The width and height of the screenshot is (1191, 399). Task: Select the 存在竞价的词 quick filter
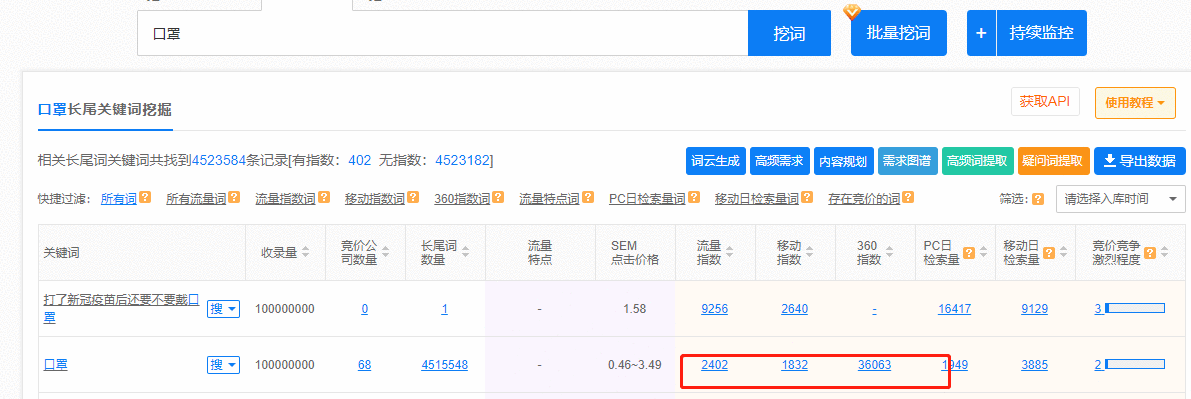(864, 199)
